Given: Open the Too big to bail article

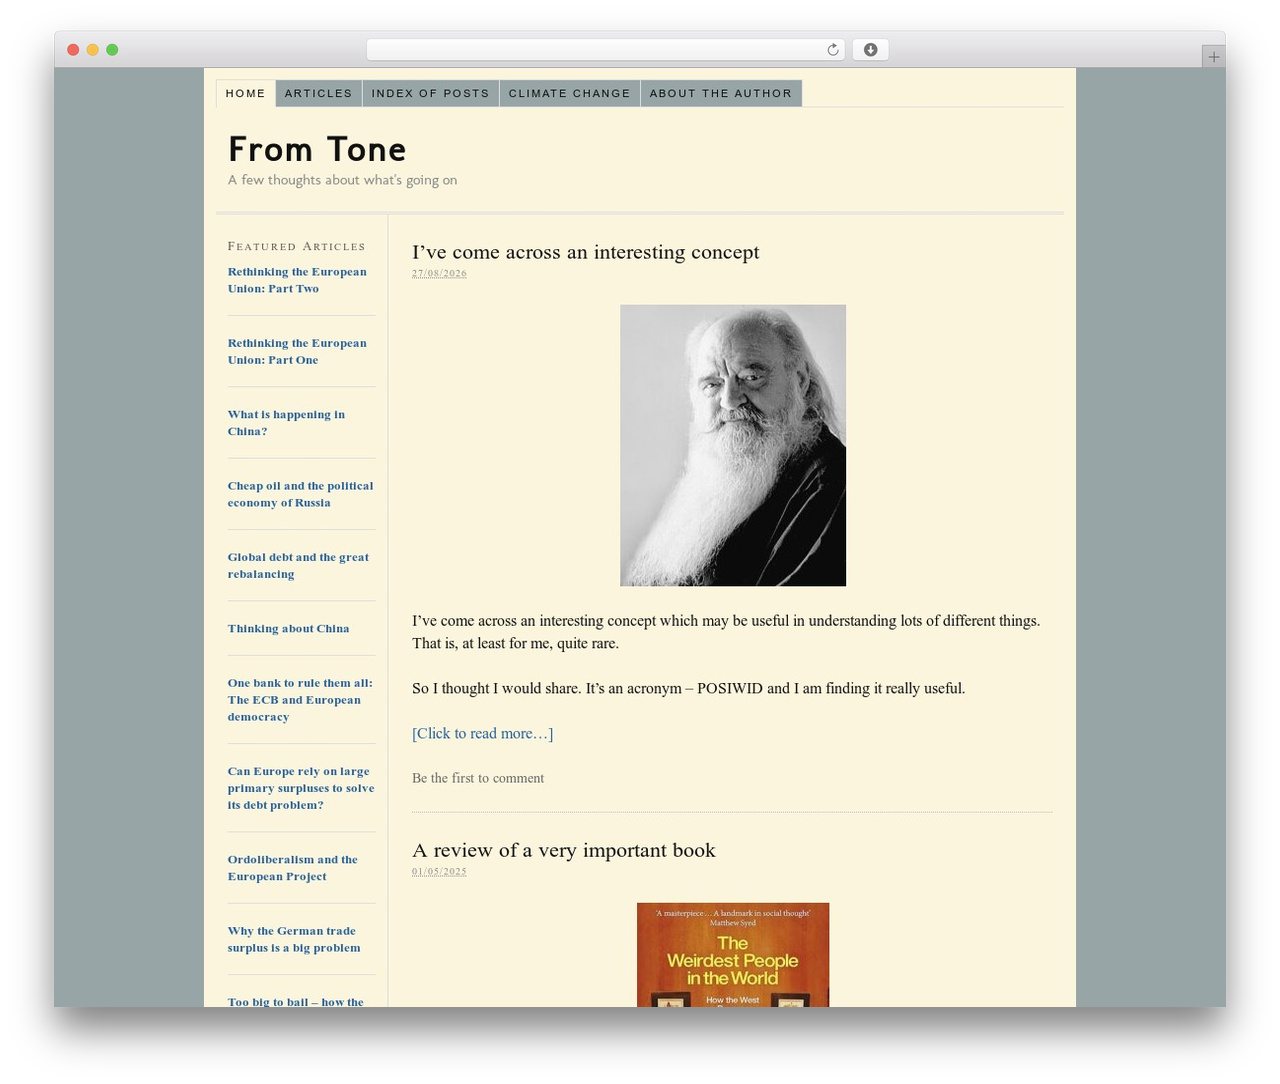Looking at the screenshot, I should coord(296,1001).
